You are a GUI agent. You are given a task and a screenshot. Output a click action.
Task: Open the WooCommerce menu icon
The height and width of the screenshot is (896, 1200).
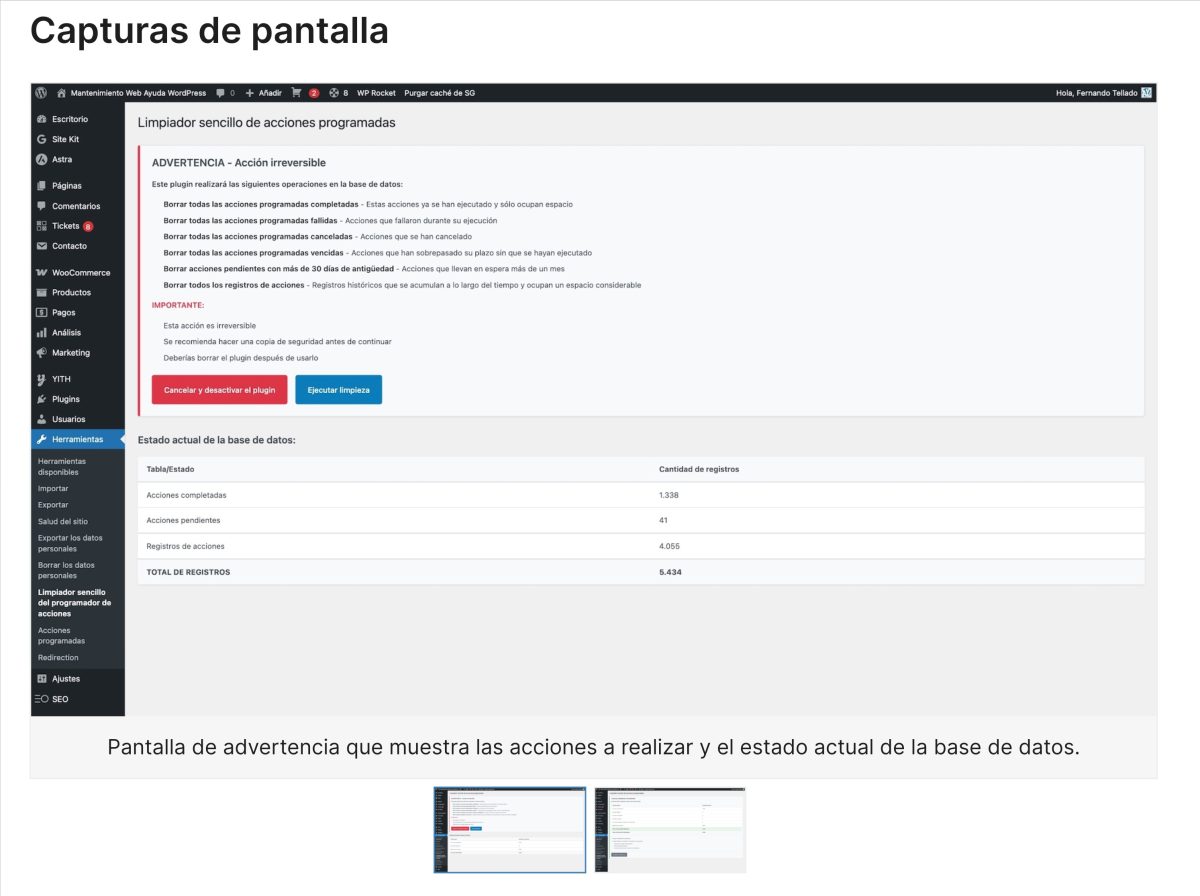click(x=39, y=272)
